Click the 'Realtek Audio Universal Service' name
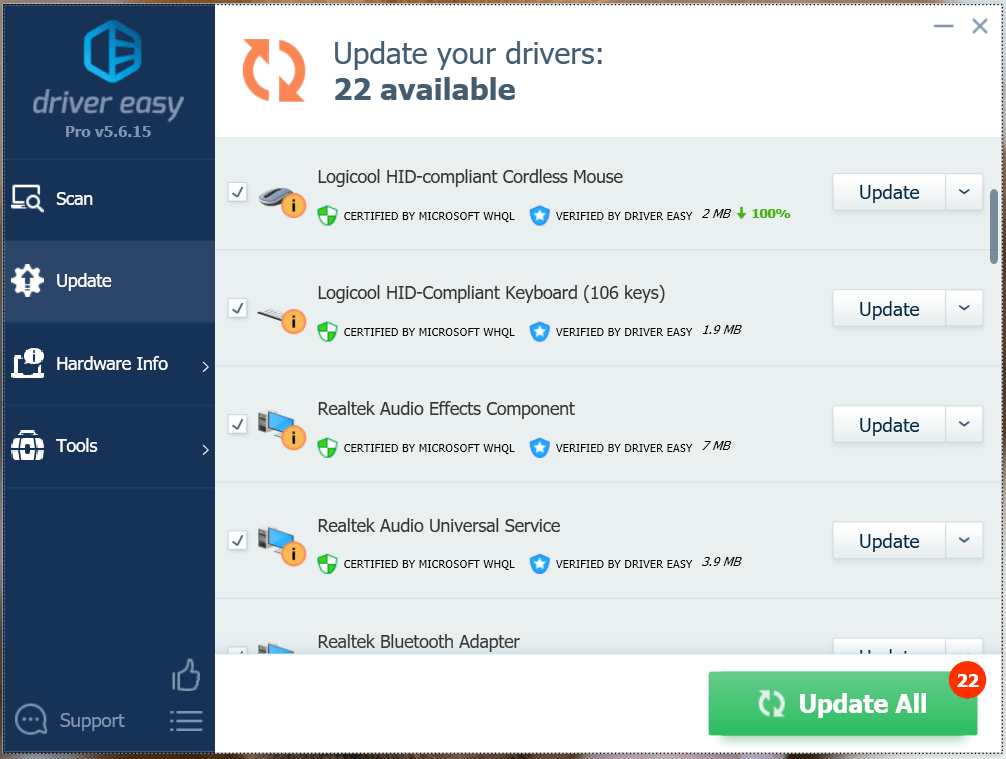The image size is (1006, 759). click(x=439, y=525)
